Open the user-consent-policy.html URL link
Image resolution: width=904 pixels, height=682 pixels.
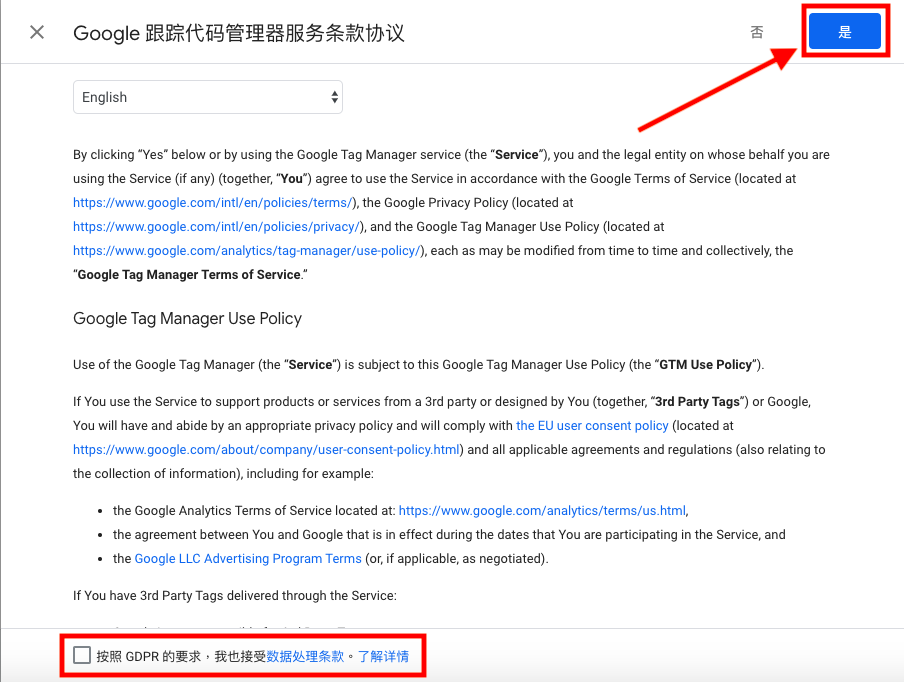[266, 450]
